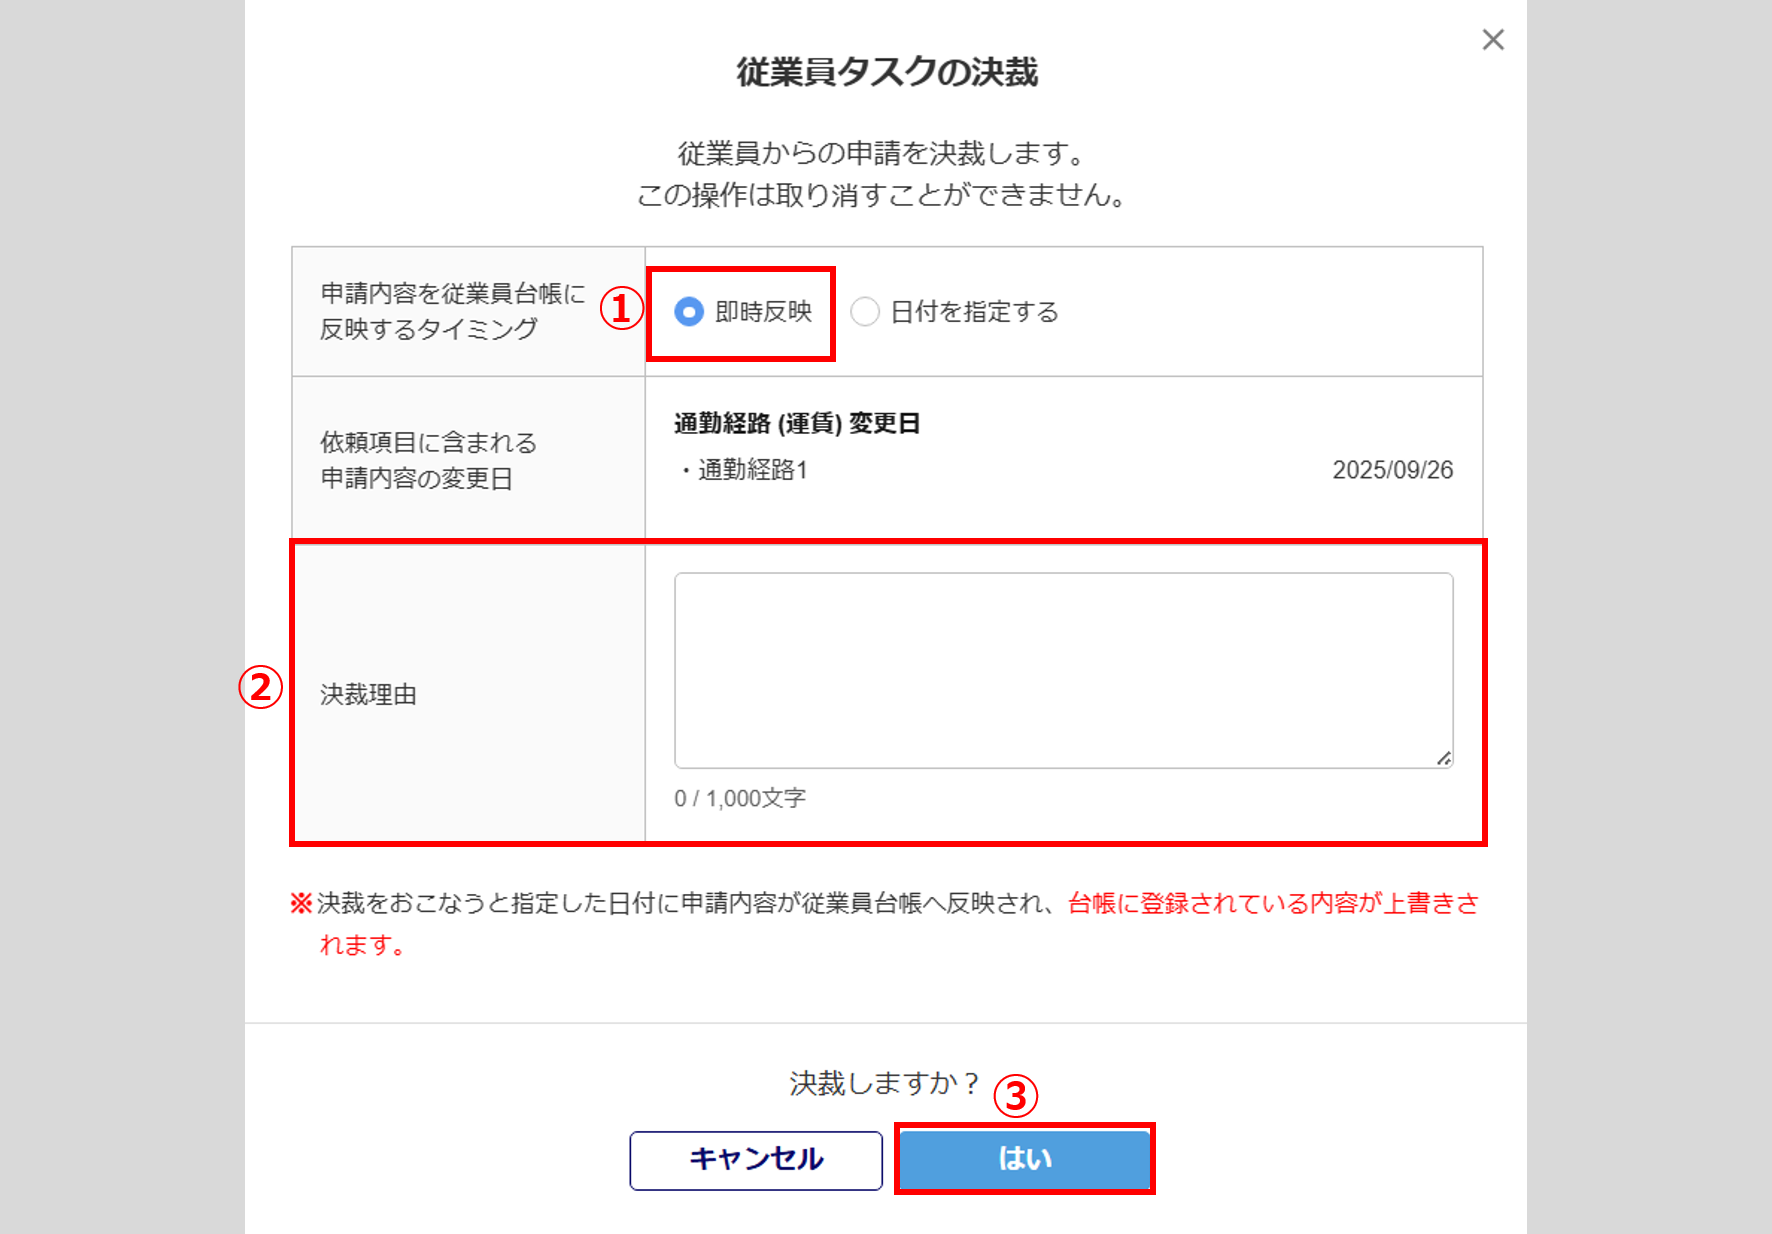Confirm the approval with はい button
The width and height of the screenshot is (1772, 1234).
click(x=1024, y=1158)
